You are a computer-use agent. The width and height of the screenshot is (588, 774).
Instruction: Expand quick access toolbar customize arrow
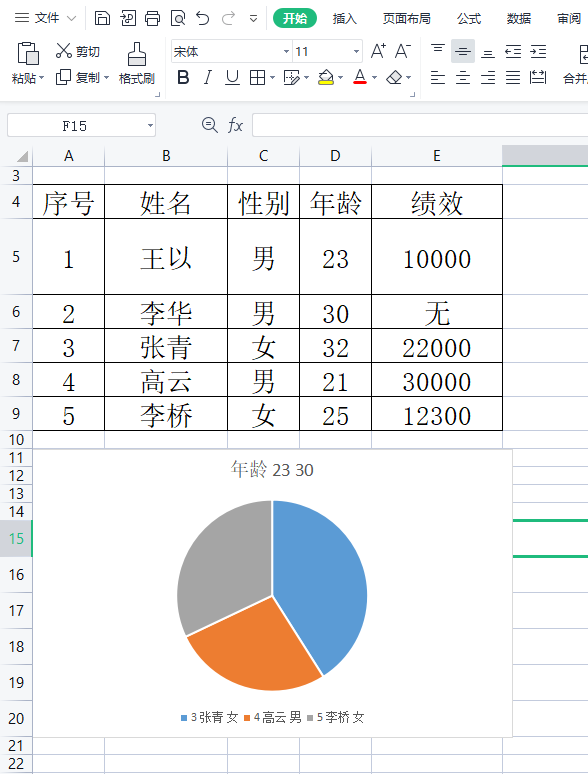[253, 19]
